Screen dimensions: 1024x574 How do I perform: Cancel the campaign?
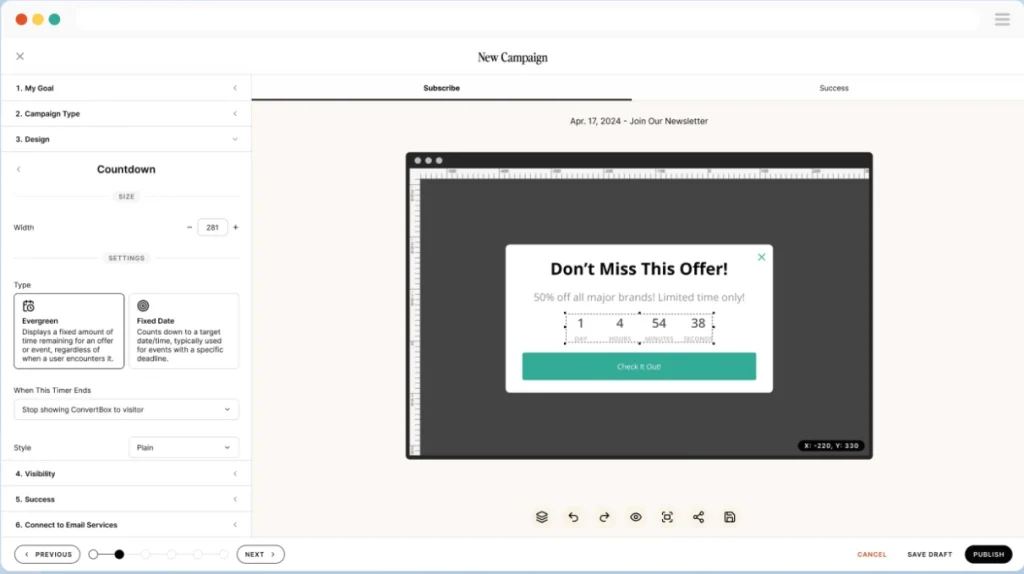(872, 554)
